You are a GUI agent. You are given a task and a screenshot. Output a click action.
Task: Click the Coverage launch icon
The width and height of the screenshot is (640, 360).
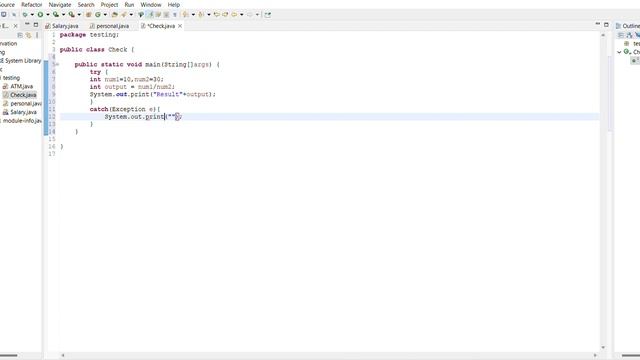pos(56,15)
